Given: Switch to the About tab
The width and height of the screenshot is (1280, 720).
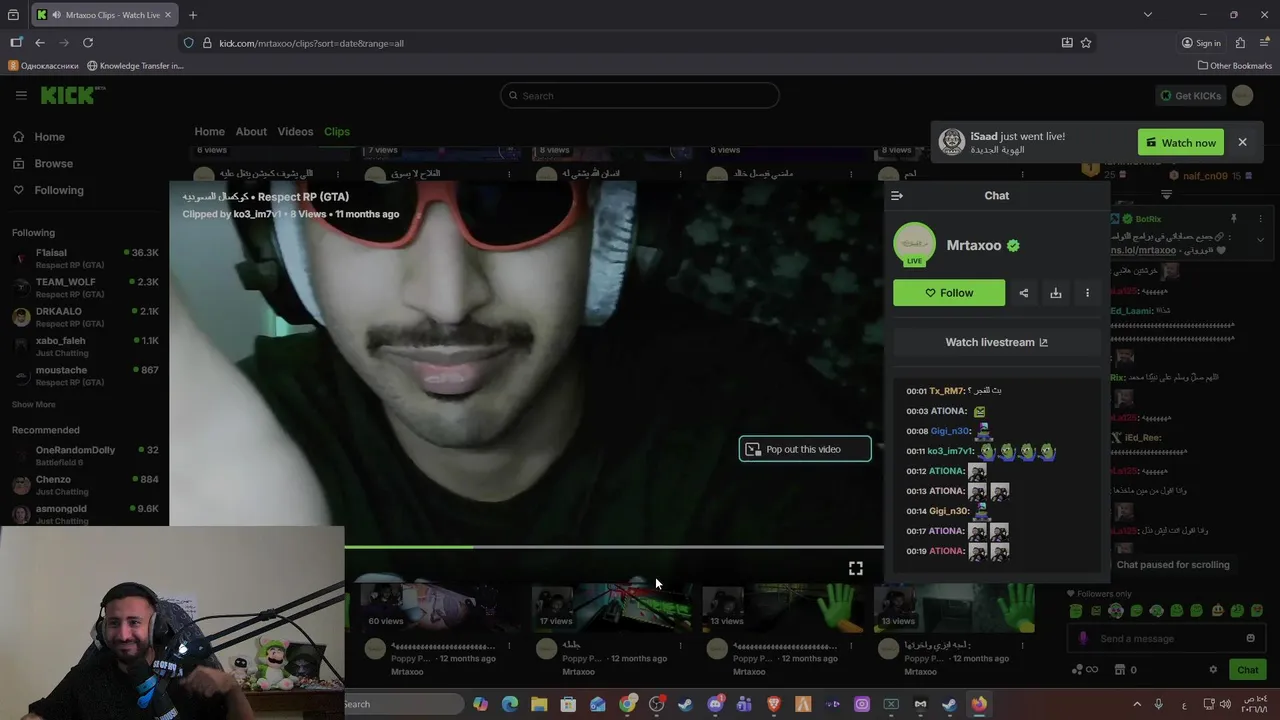Looking at the screenshot, I should point(251,132).
